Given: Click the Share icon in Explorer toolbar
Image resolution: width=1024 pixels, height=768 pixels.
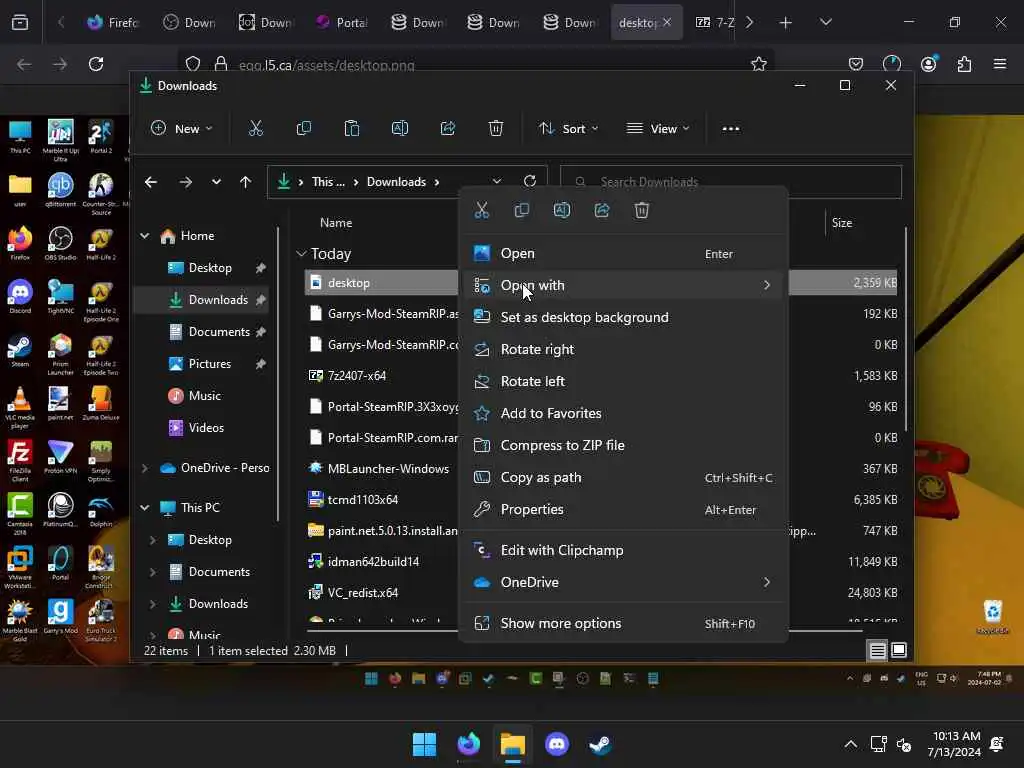Looking at the screenshot, I should click(x=448, y=129).
